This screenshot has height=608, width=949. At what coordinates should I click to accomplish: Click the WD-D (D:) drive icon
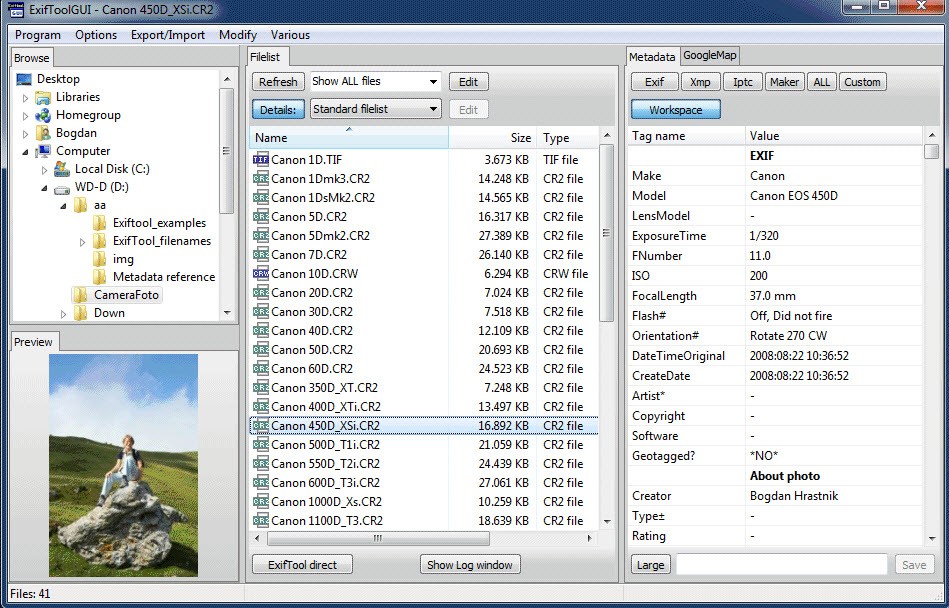62,188
